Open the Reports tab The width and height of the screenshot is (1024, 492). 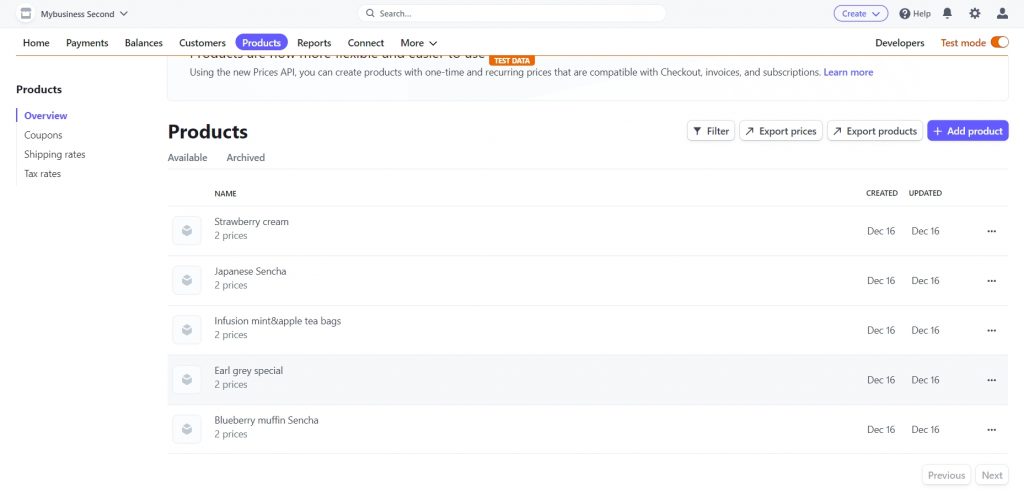(314, 42)
